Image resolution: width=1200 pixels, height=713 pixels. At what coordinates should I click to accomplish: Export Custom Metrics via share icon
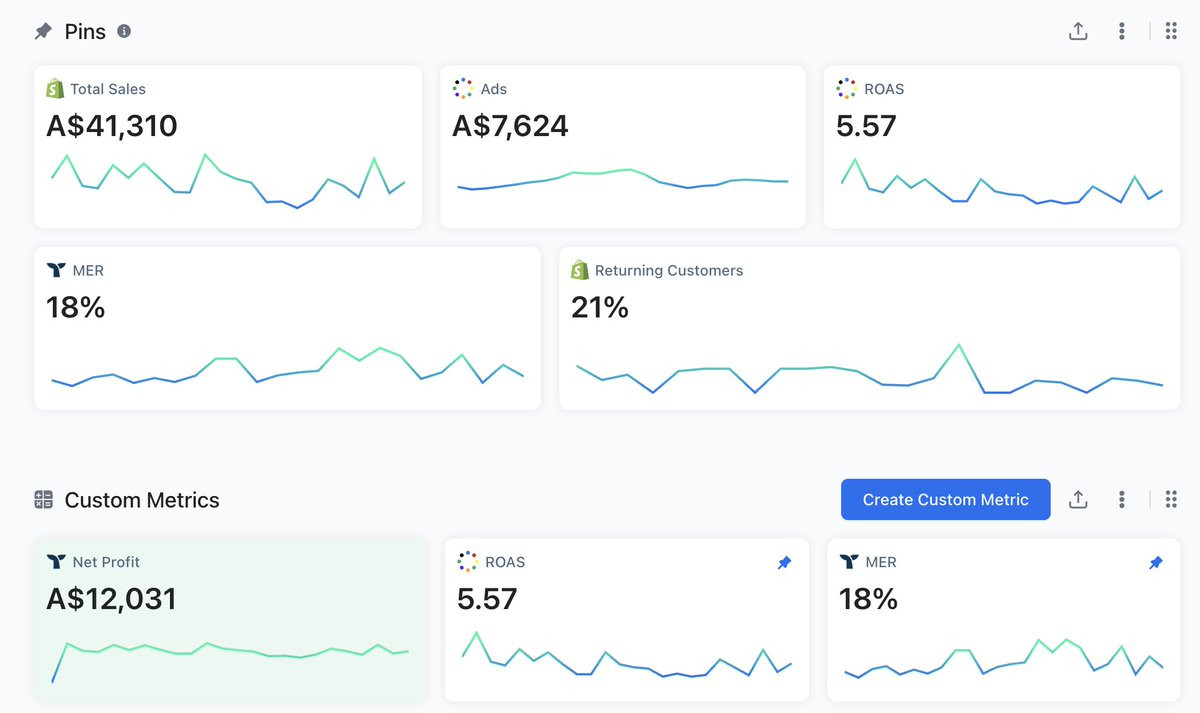[1078, 499]
